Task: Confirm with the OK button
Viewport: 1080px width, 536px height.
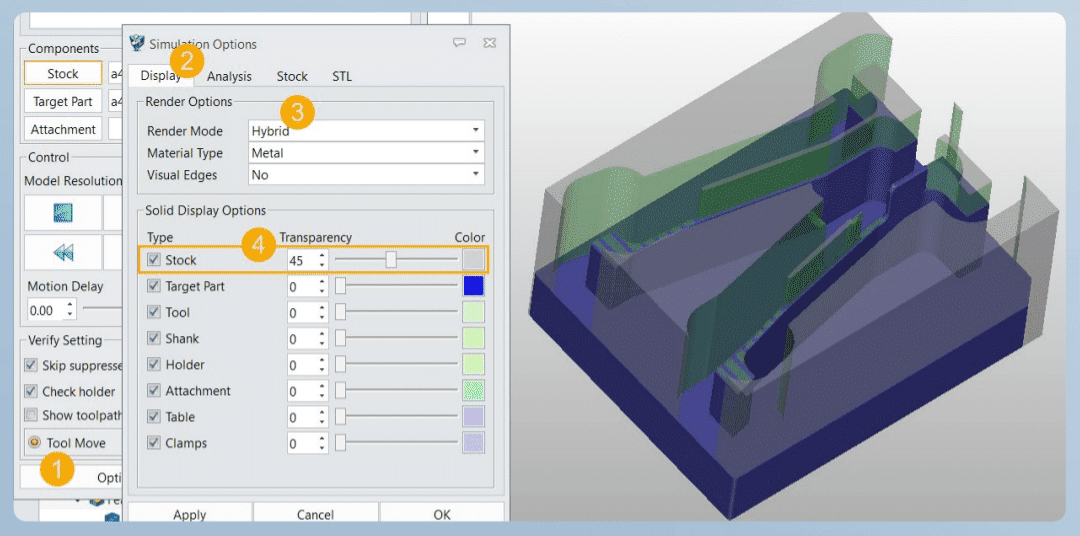Action: tap(442, 513)
